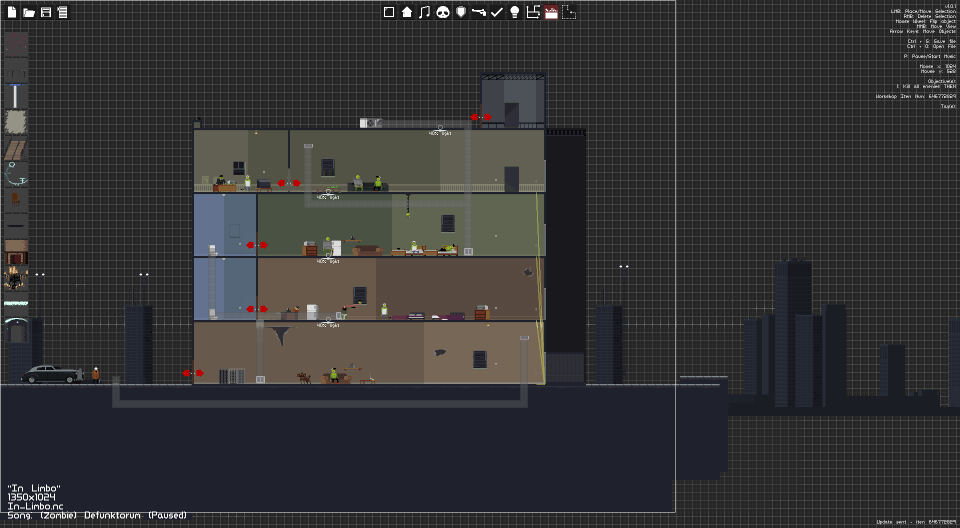
Task: Select the dashed selection region tool
Action: click(x=569, y=12)
